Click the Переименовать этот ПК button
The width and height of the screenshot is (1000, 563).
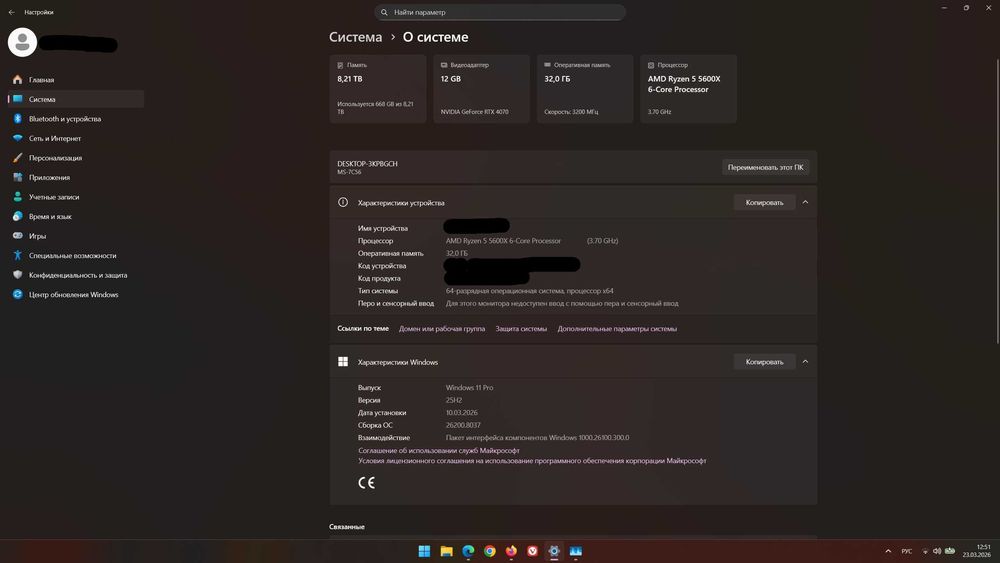(x=765, y=167)
